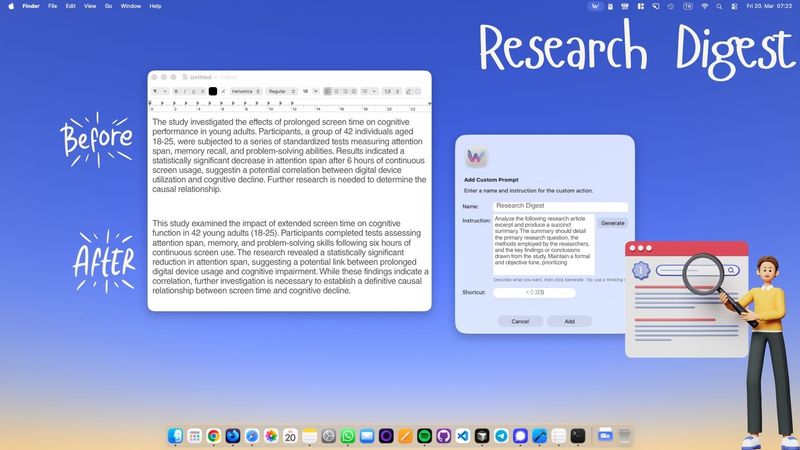The width and height of the screenshot is (800, 450).
Task: Click the W app logo in dialog
Action: click(476, 157)
